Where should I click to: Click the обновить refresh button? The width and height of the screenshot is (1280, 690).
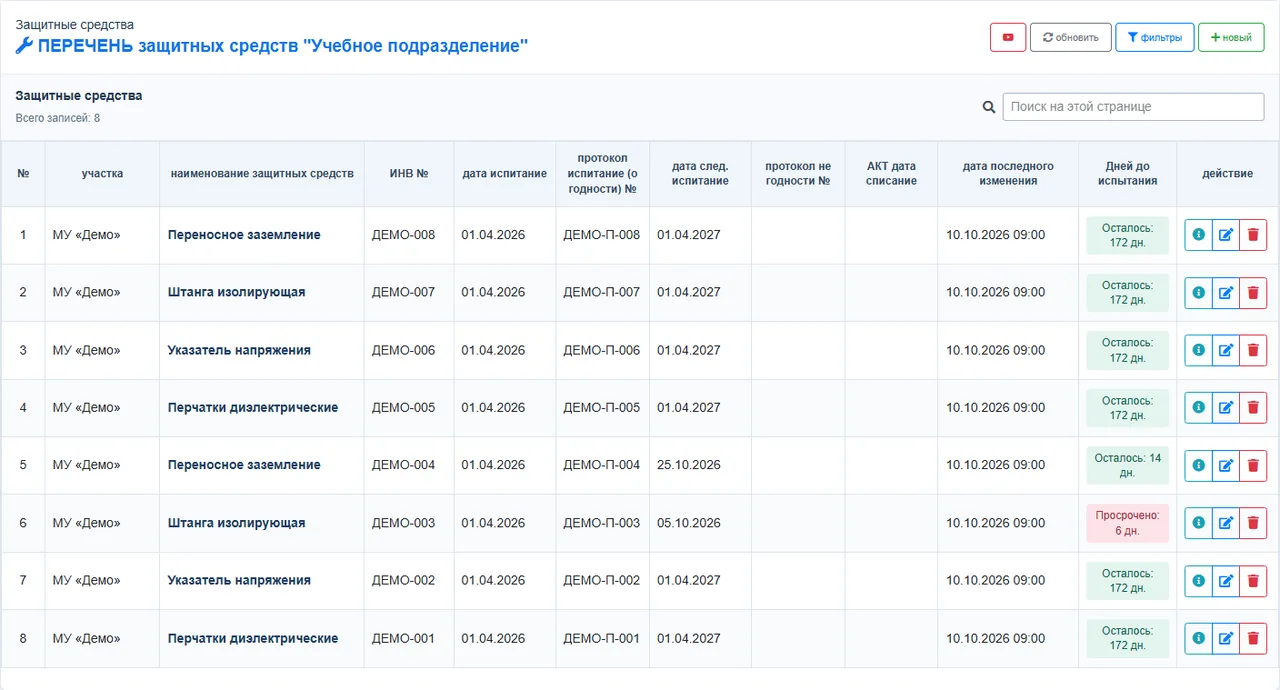click(1070, 38)
